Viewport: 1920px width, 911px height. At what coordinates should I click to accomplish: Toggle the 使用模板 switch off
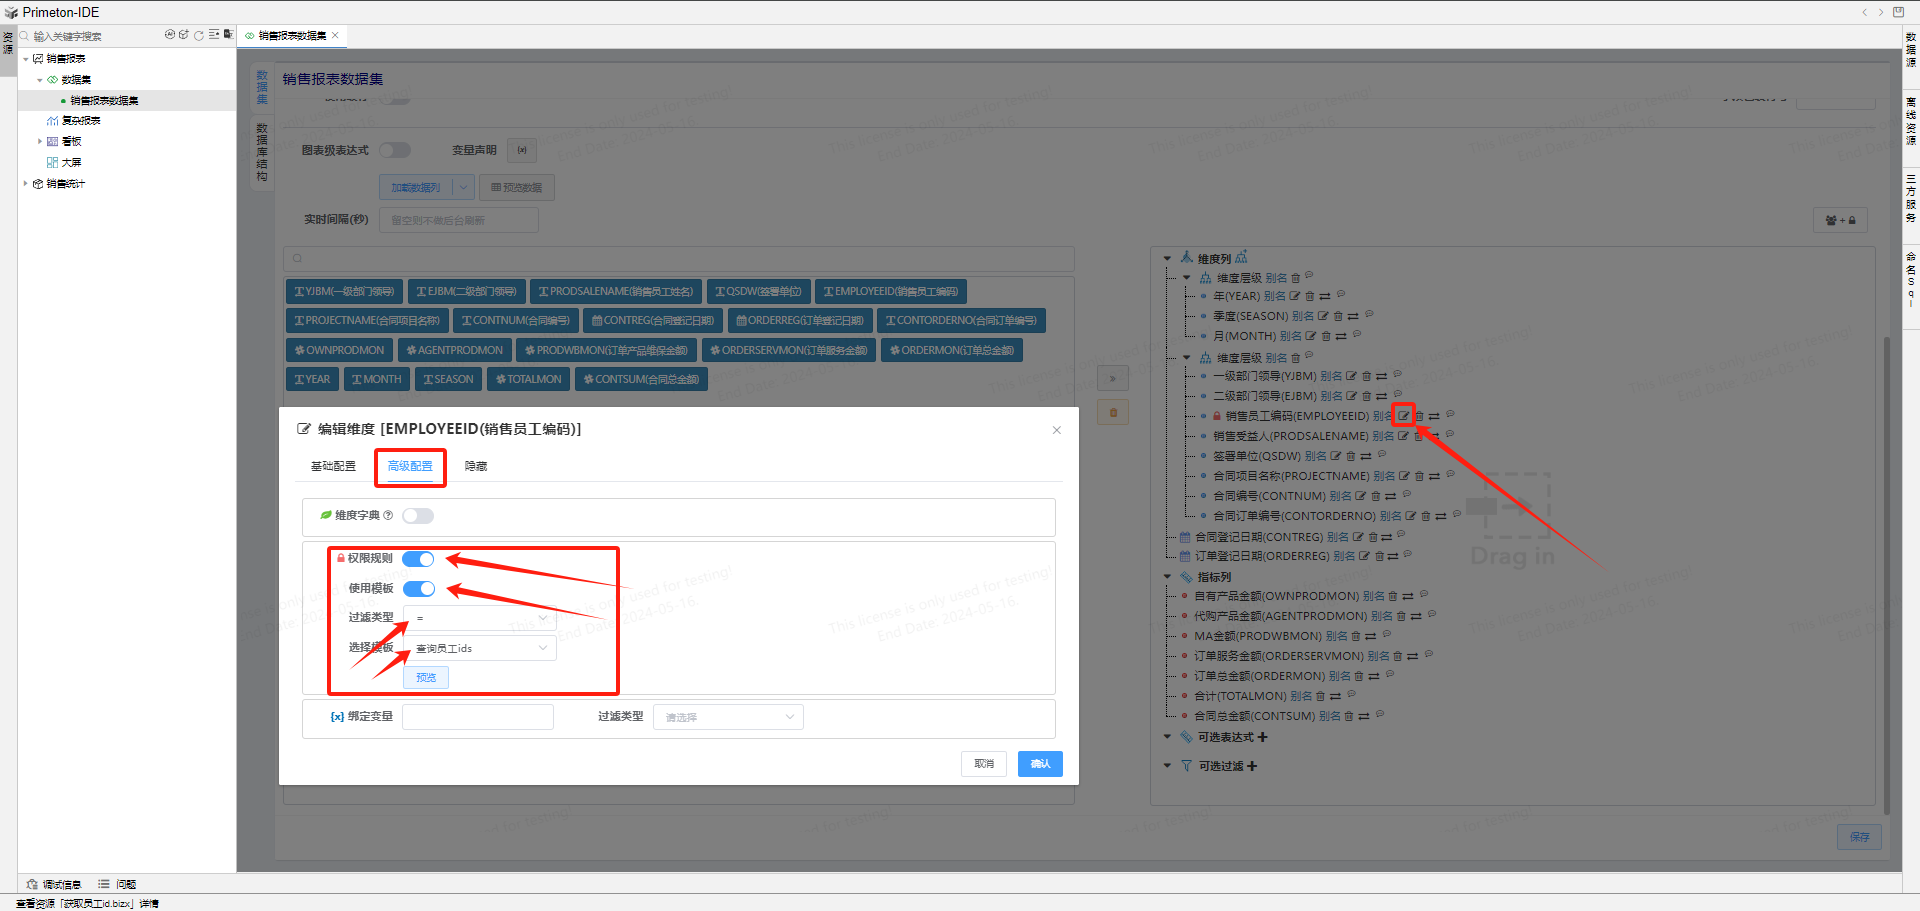[419, 589]
